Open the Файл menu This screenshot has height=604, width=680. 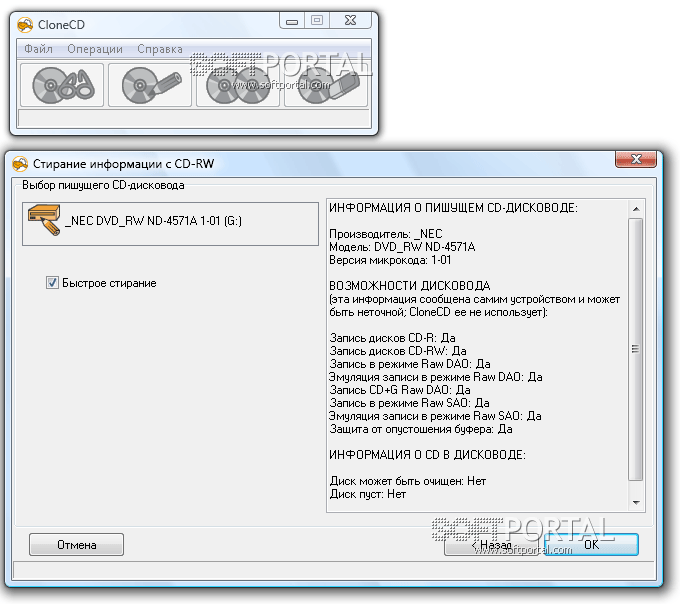tap(38, 49)
